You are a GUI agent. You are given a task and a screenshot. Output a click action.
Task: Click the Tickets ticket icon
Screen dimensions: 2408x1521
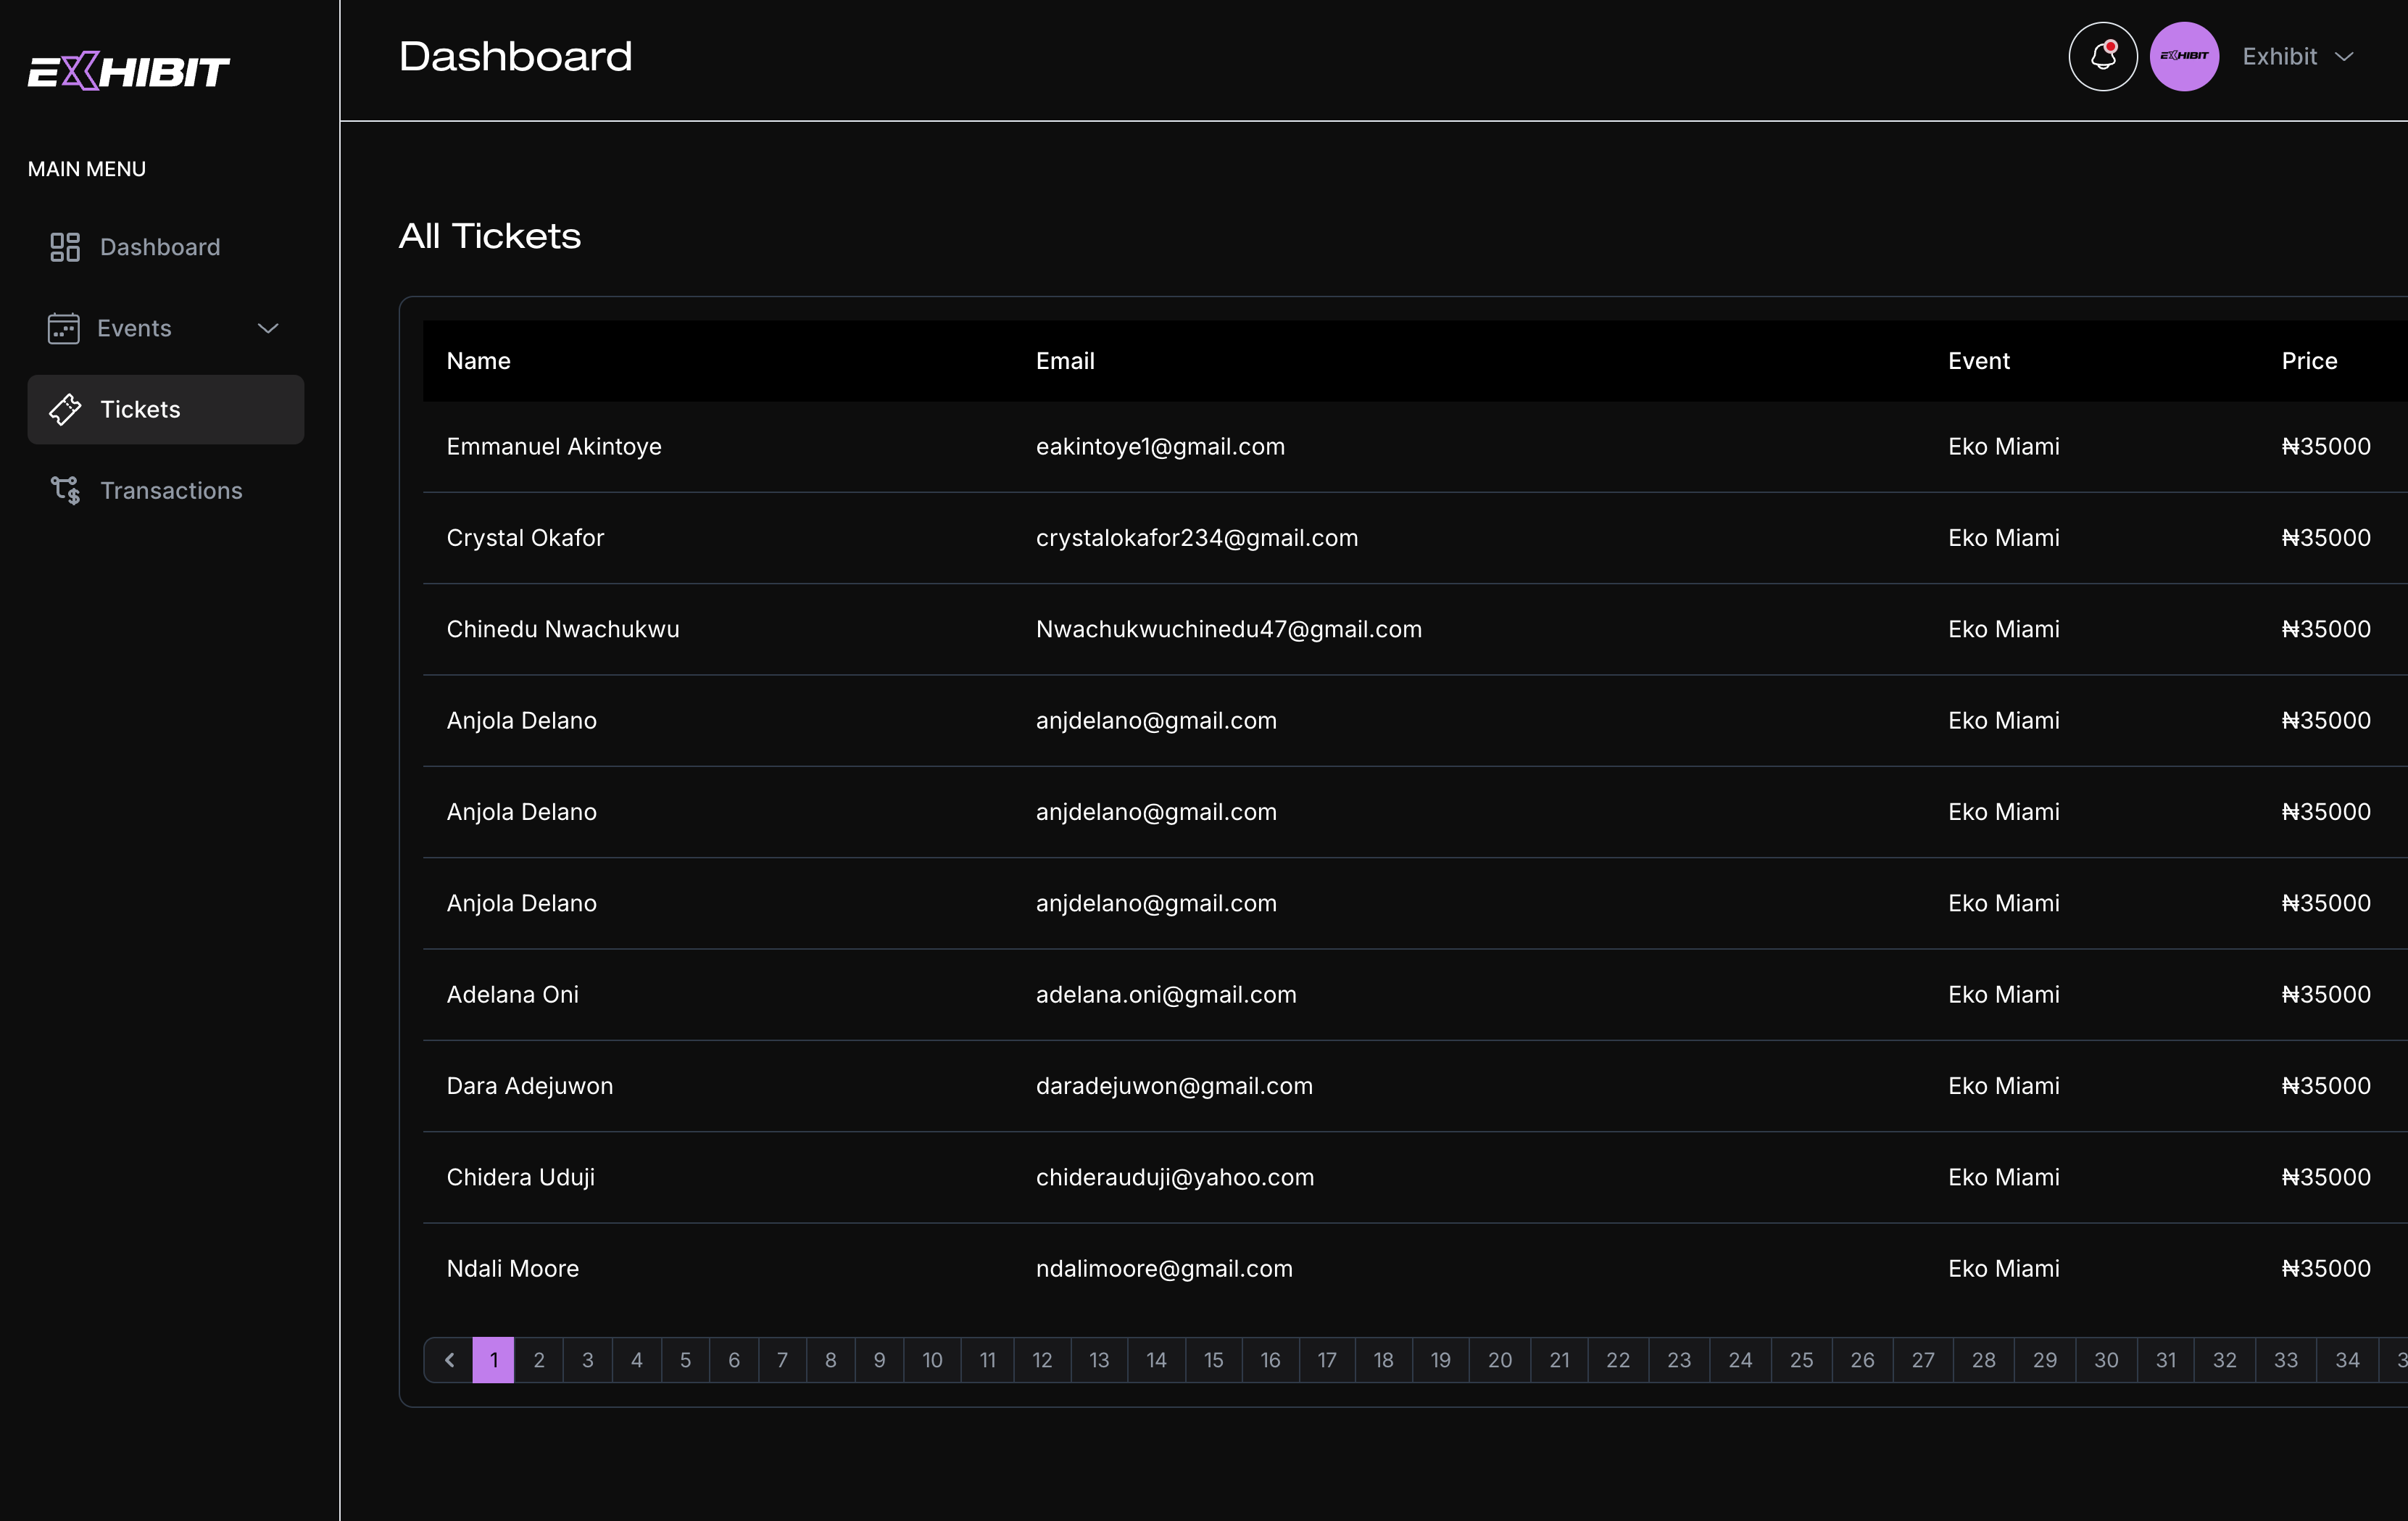coord(65,409)
